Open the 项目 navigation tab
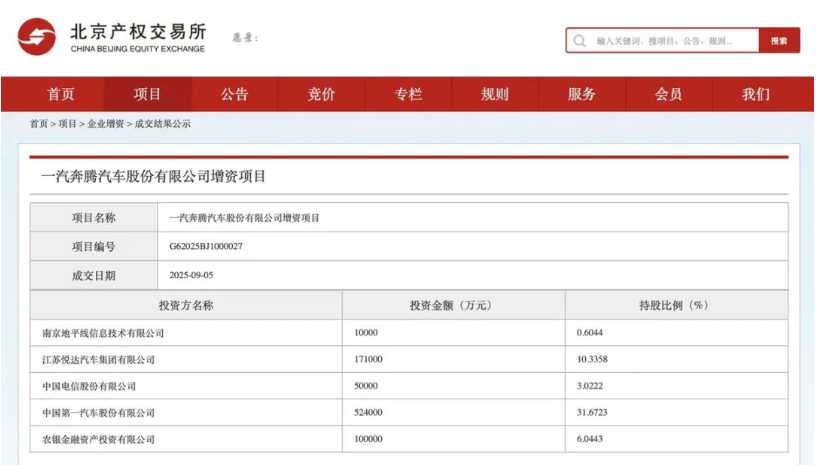The image size is (816, 465). (x=147, y=94)
